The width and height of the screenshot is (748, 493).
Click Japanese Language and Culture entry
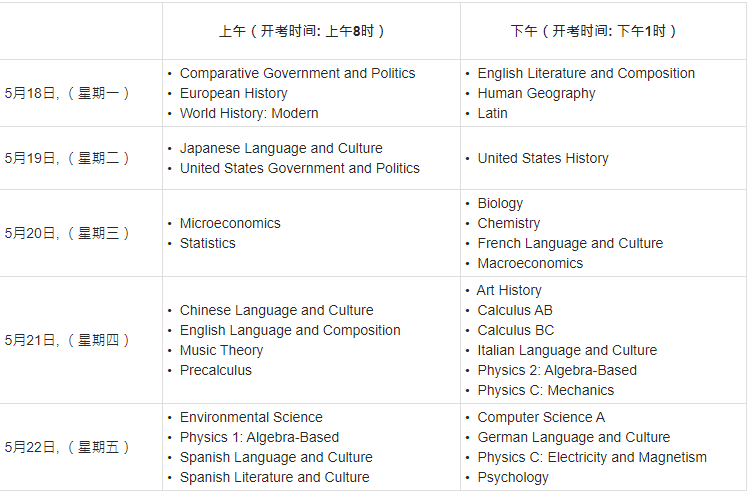(x=281, y=148)
